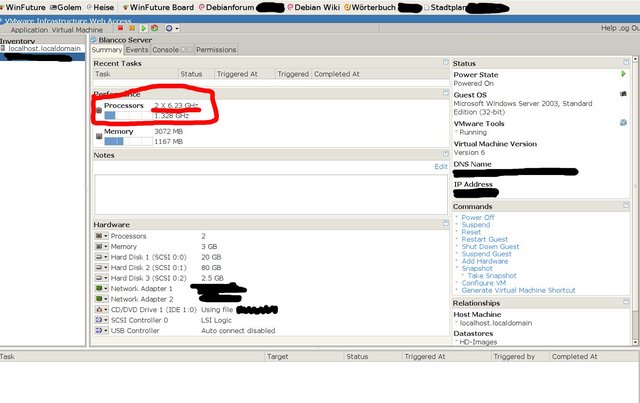Open the Virtual Machine menu
The width and height of the screenshot is (640, 403).
[77, 30]
